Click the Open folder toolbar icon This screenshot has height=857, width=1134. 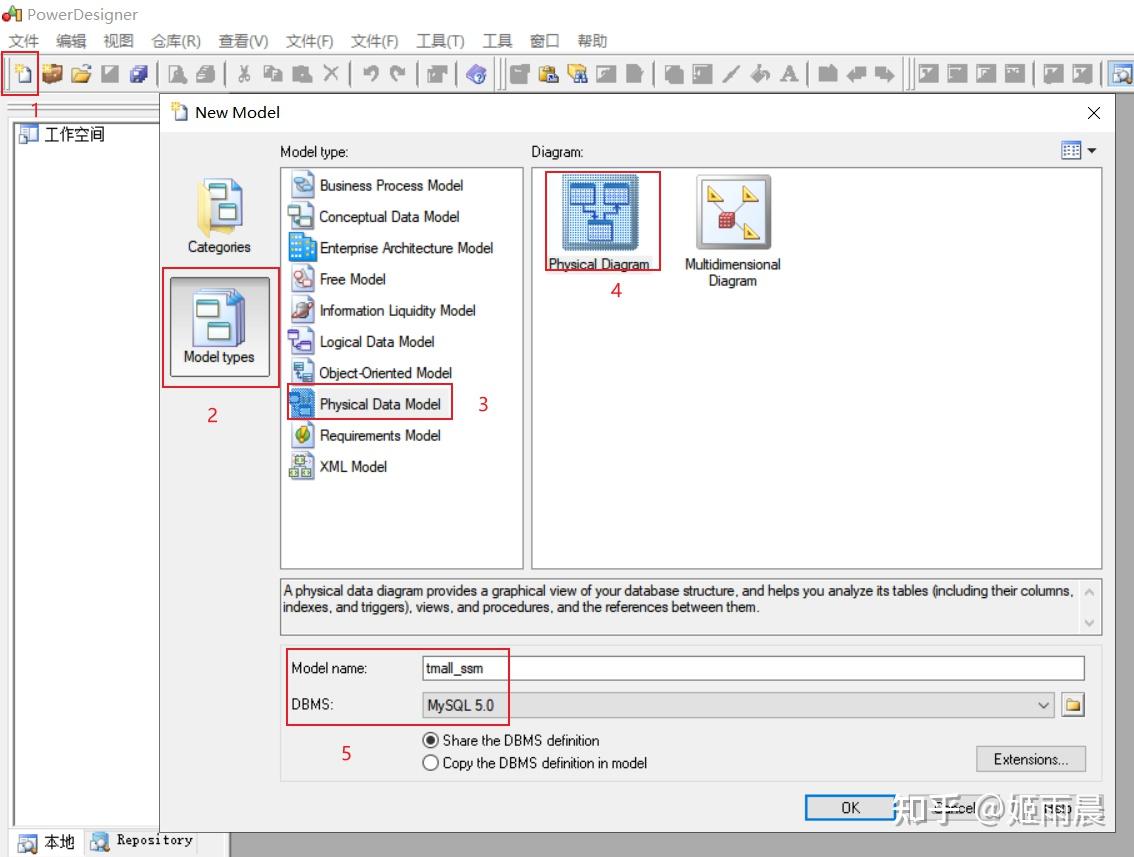(x=81, y=74)
